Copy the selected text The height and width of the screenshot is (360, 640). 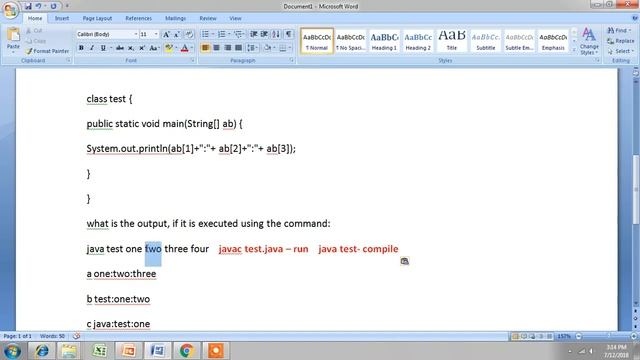[36, 41]
